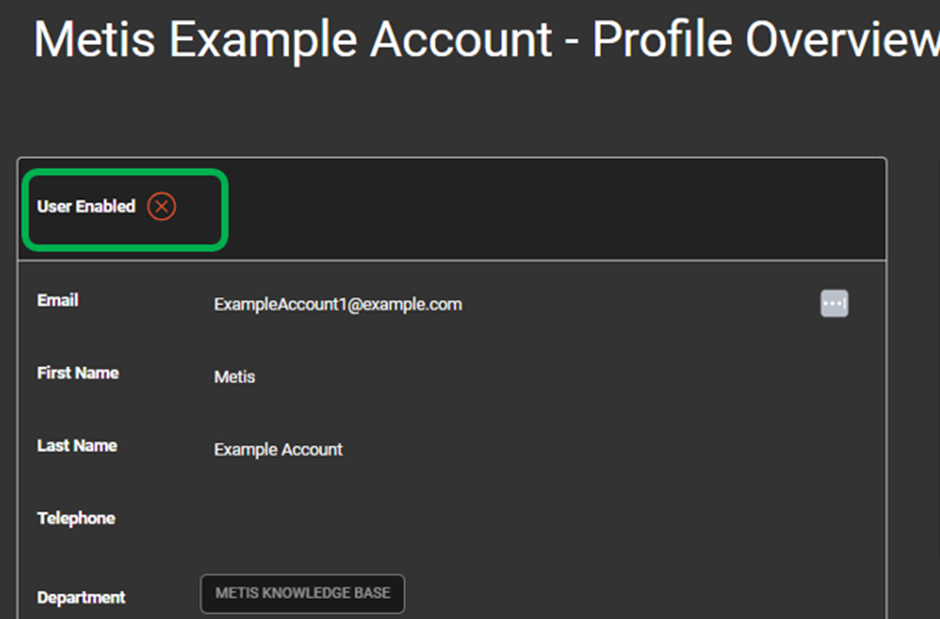Click the empty dark strip right of User Enabled

556,209
